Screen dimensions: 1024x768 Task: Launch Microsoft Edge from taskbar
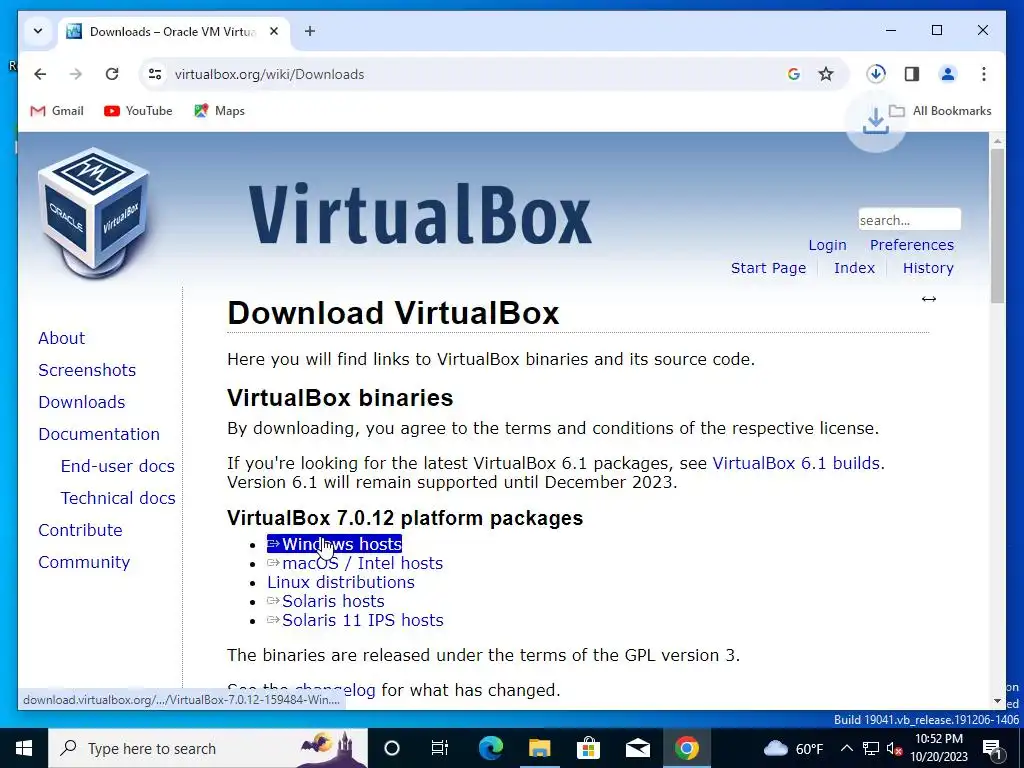[490, 748]
